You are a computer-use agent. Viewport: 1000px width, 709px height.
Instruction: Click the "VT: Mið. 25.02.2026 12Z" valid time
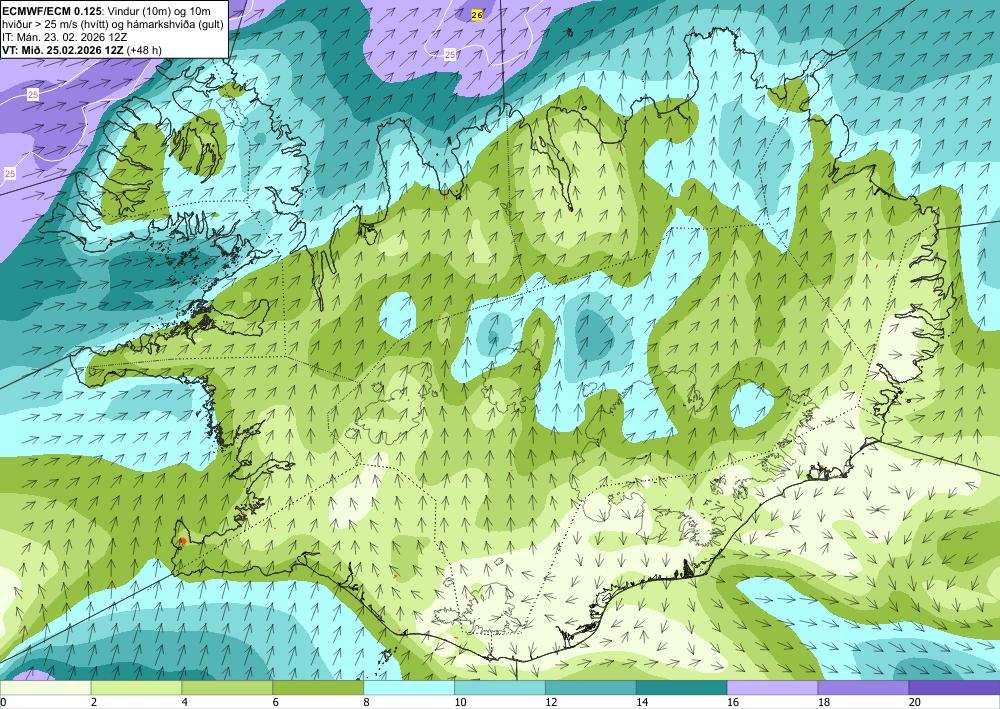click(63, 50)
